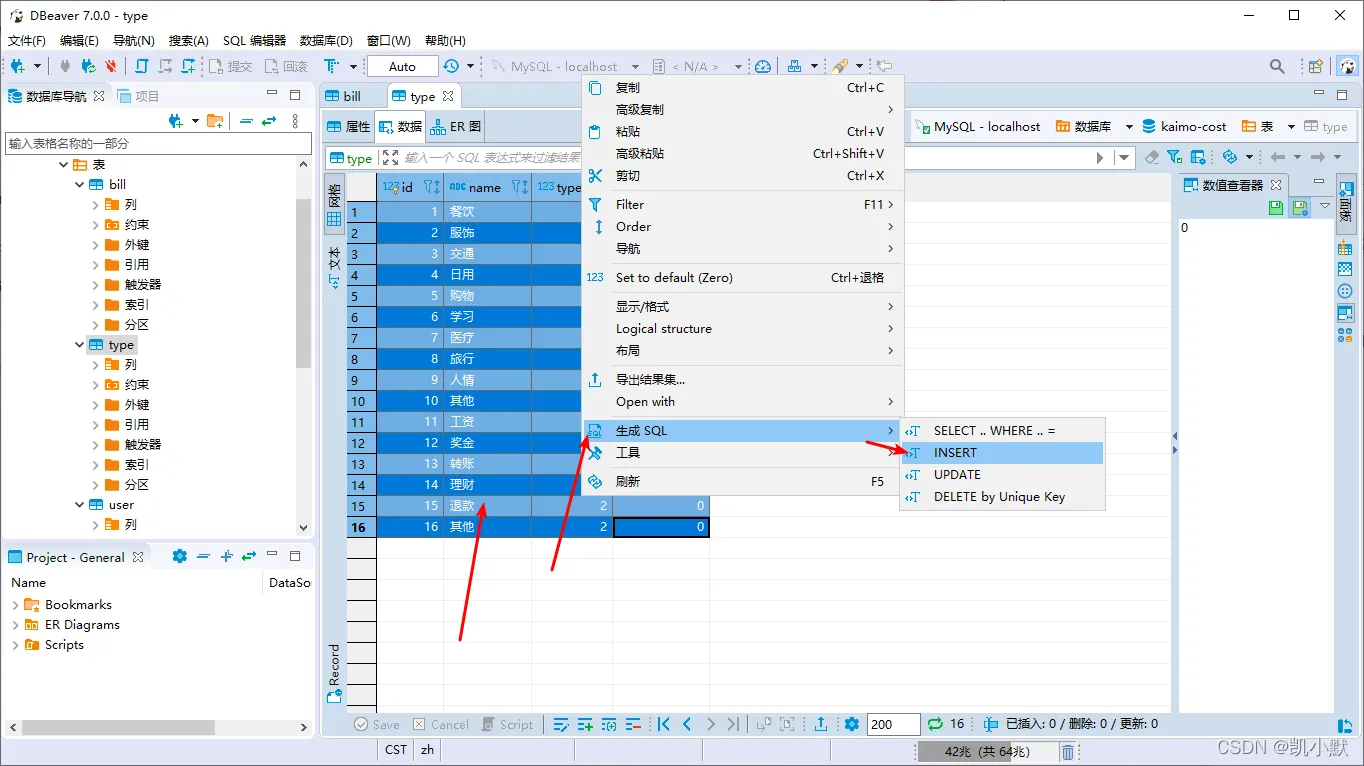Click MySQL - localhost breadcrumb link

[x=977, y=127]
